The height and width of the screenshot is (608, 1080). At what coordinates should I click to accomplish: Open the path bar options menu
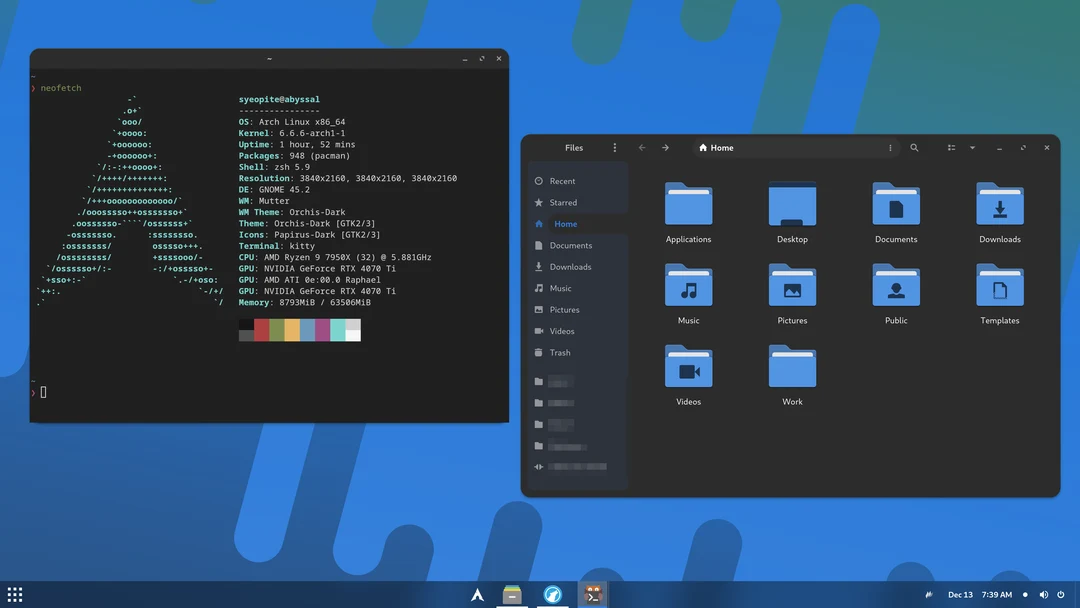pyautogui.click(x=890, y=147)
